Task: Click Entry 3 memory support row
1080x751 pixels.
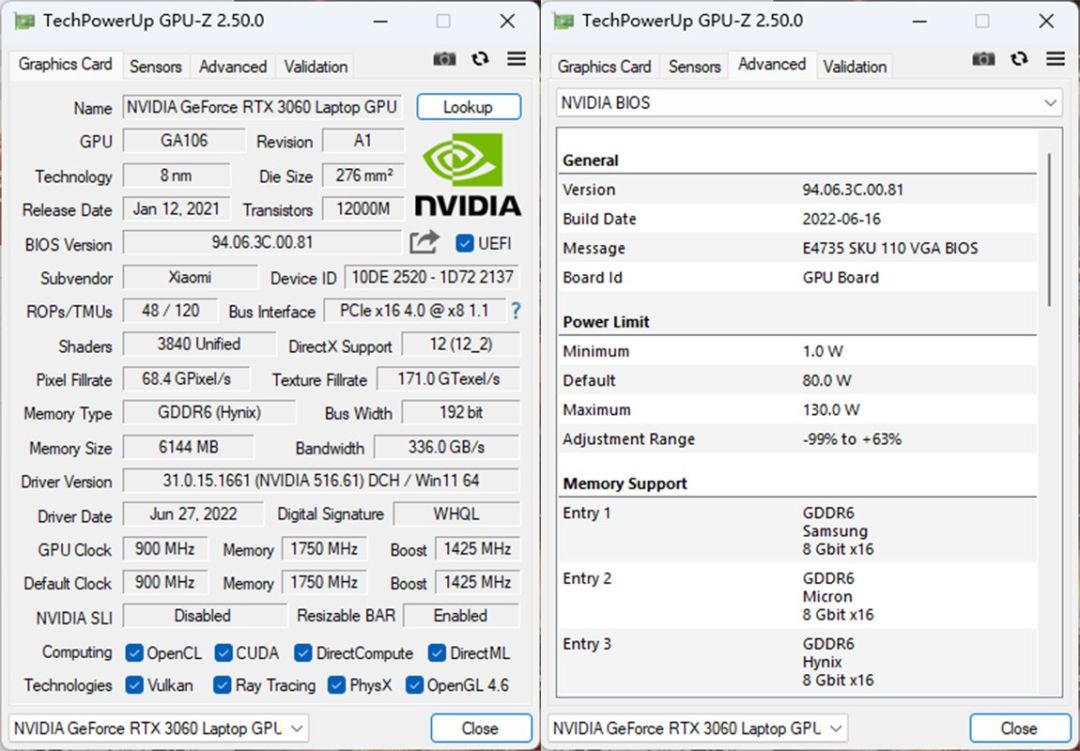Action: point(798,661)
